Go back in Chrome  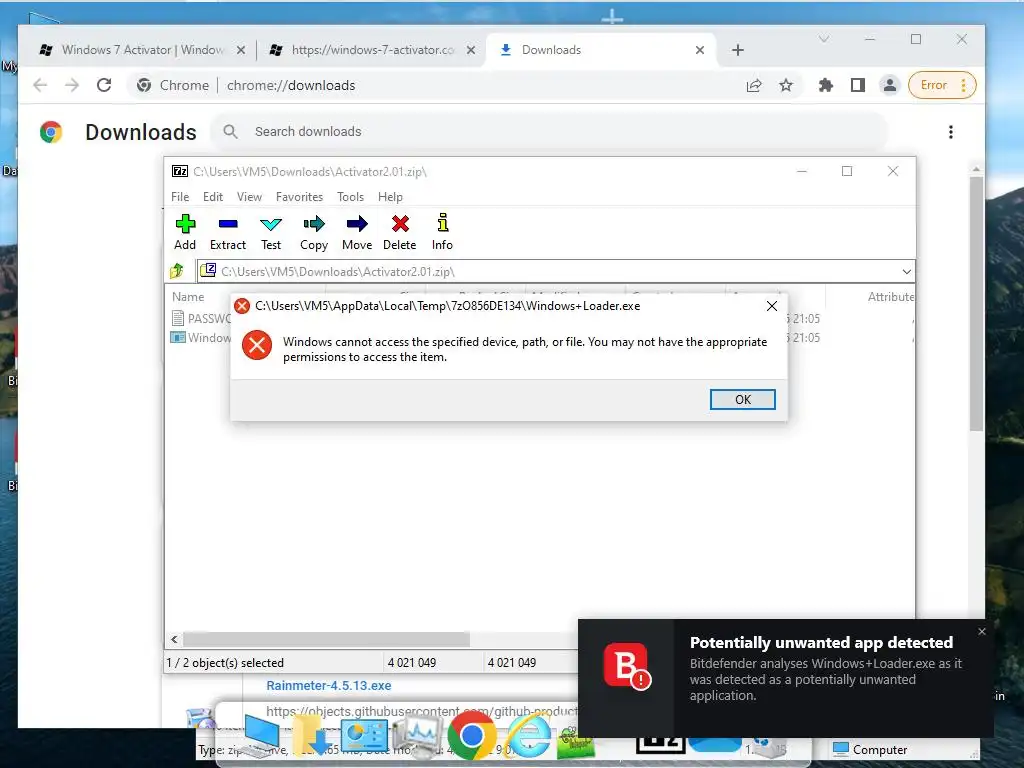[x=40, y=85]
